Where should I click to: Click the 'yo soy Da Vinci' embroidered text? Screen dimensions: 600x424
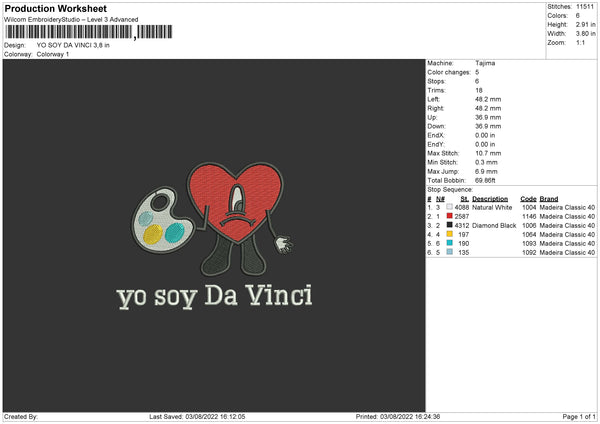click(x=214, y=297)
